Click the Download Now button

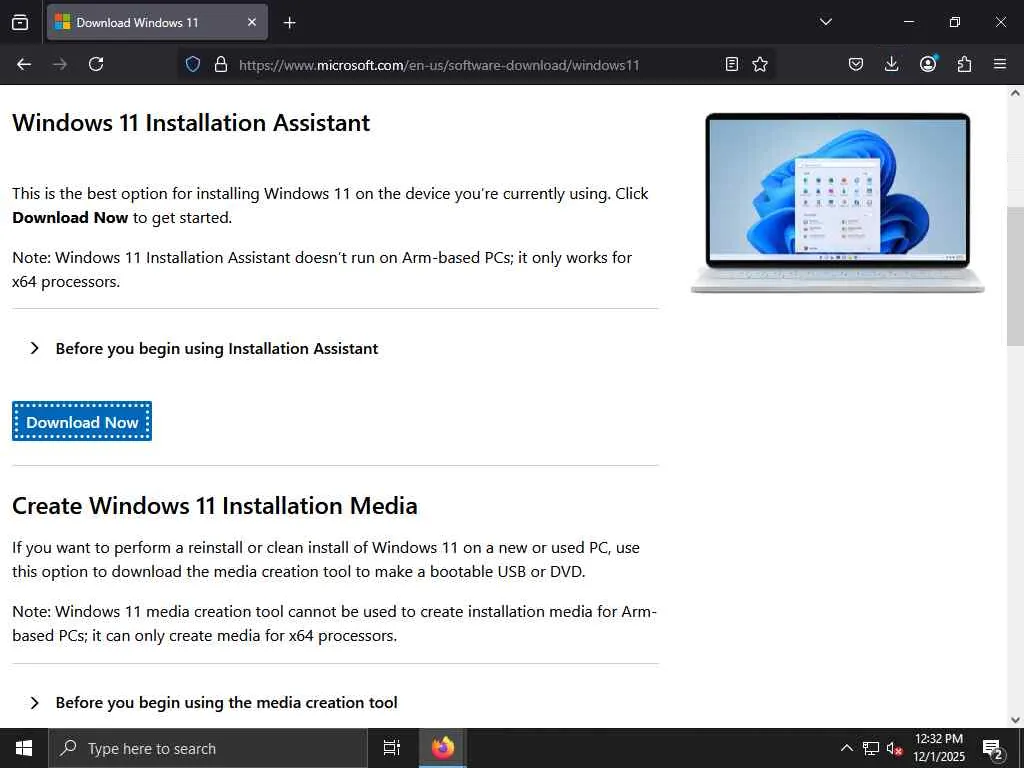coord(82,421)
